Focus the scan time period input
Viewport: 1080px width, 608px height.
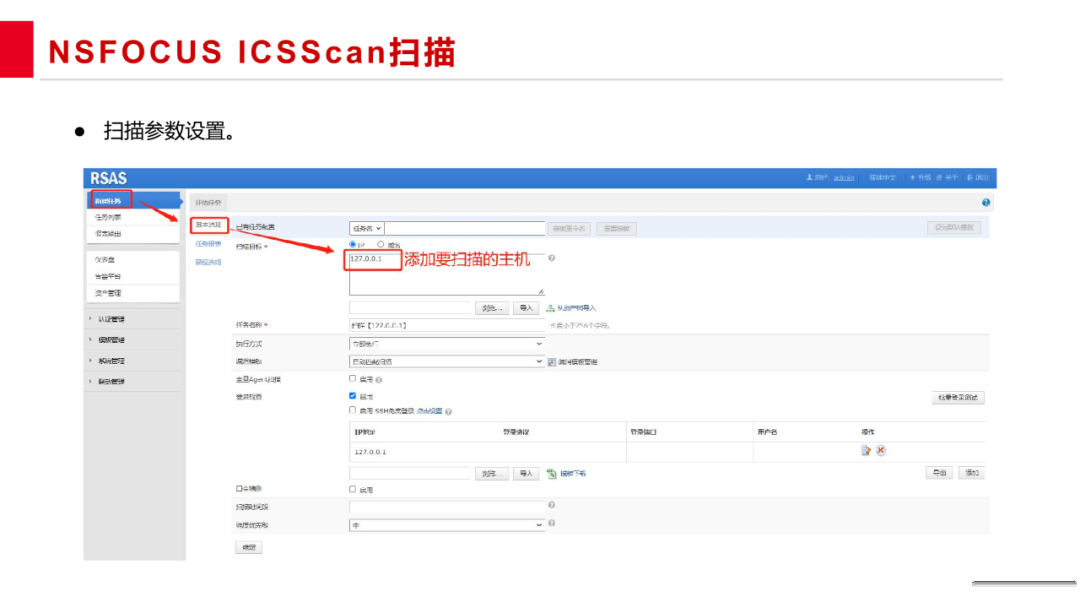pos(446,507)
